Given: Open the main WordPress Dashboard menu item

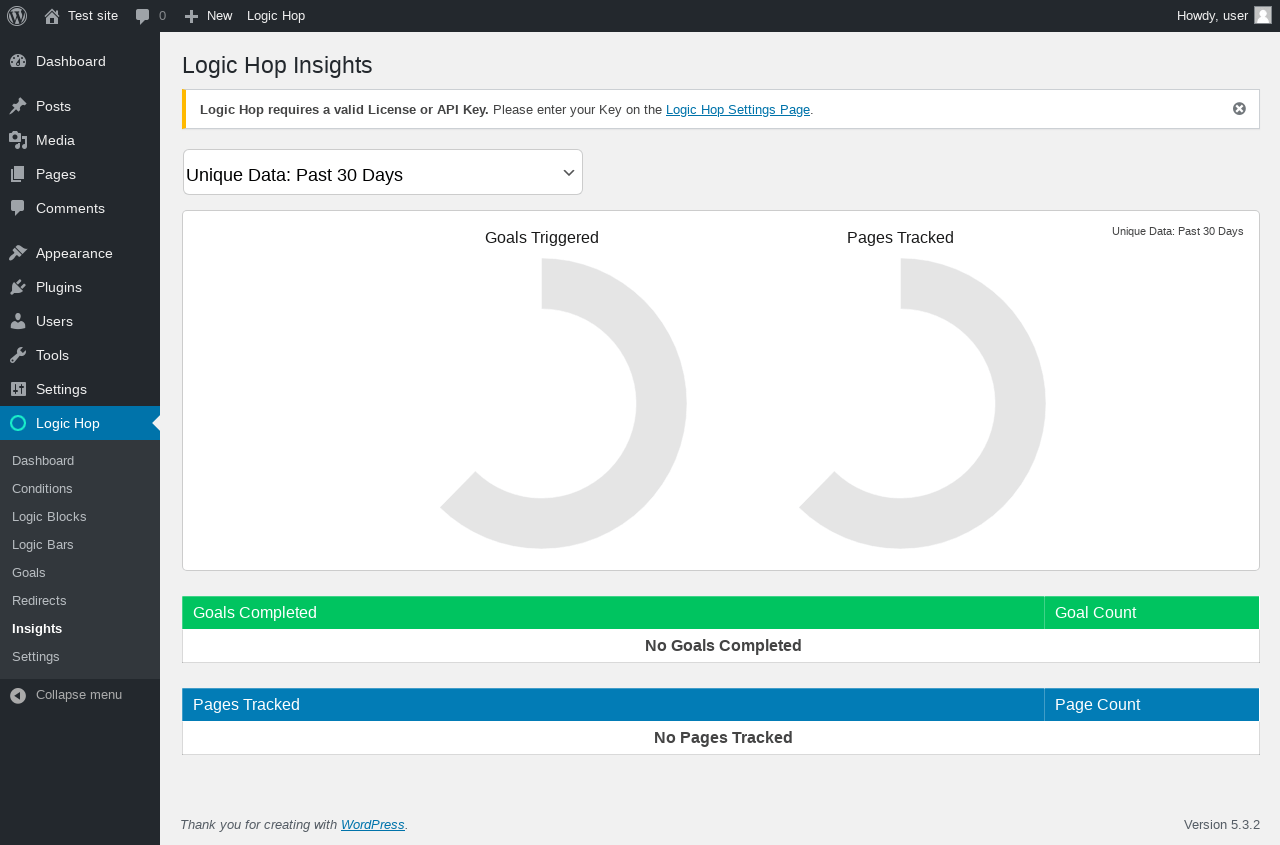Looking at the screenshot, I should [x=80, y=61].
